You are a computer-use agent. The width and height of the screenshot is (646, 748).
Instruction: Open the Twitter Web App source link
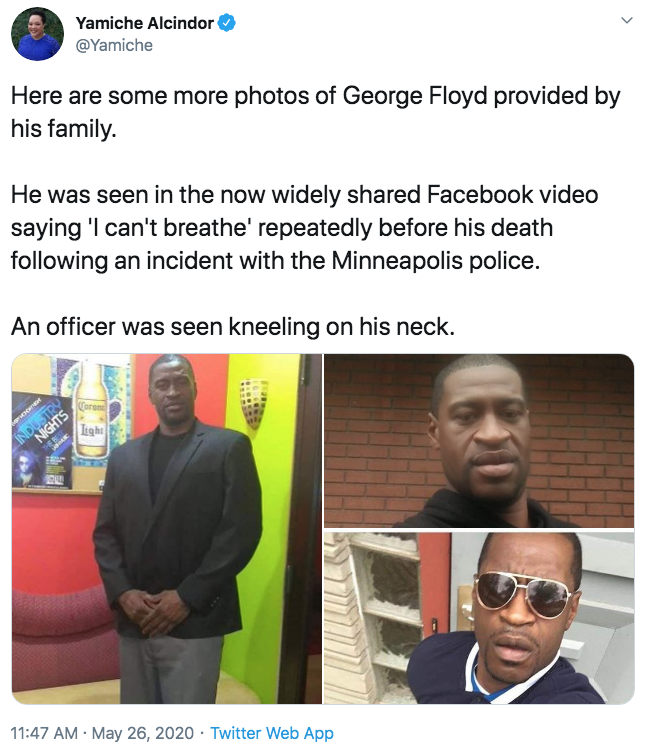272,733
